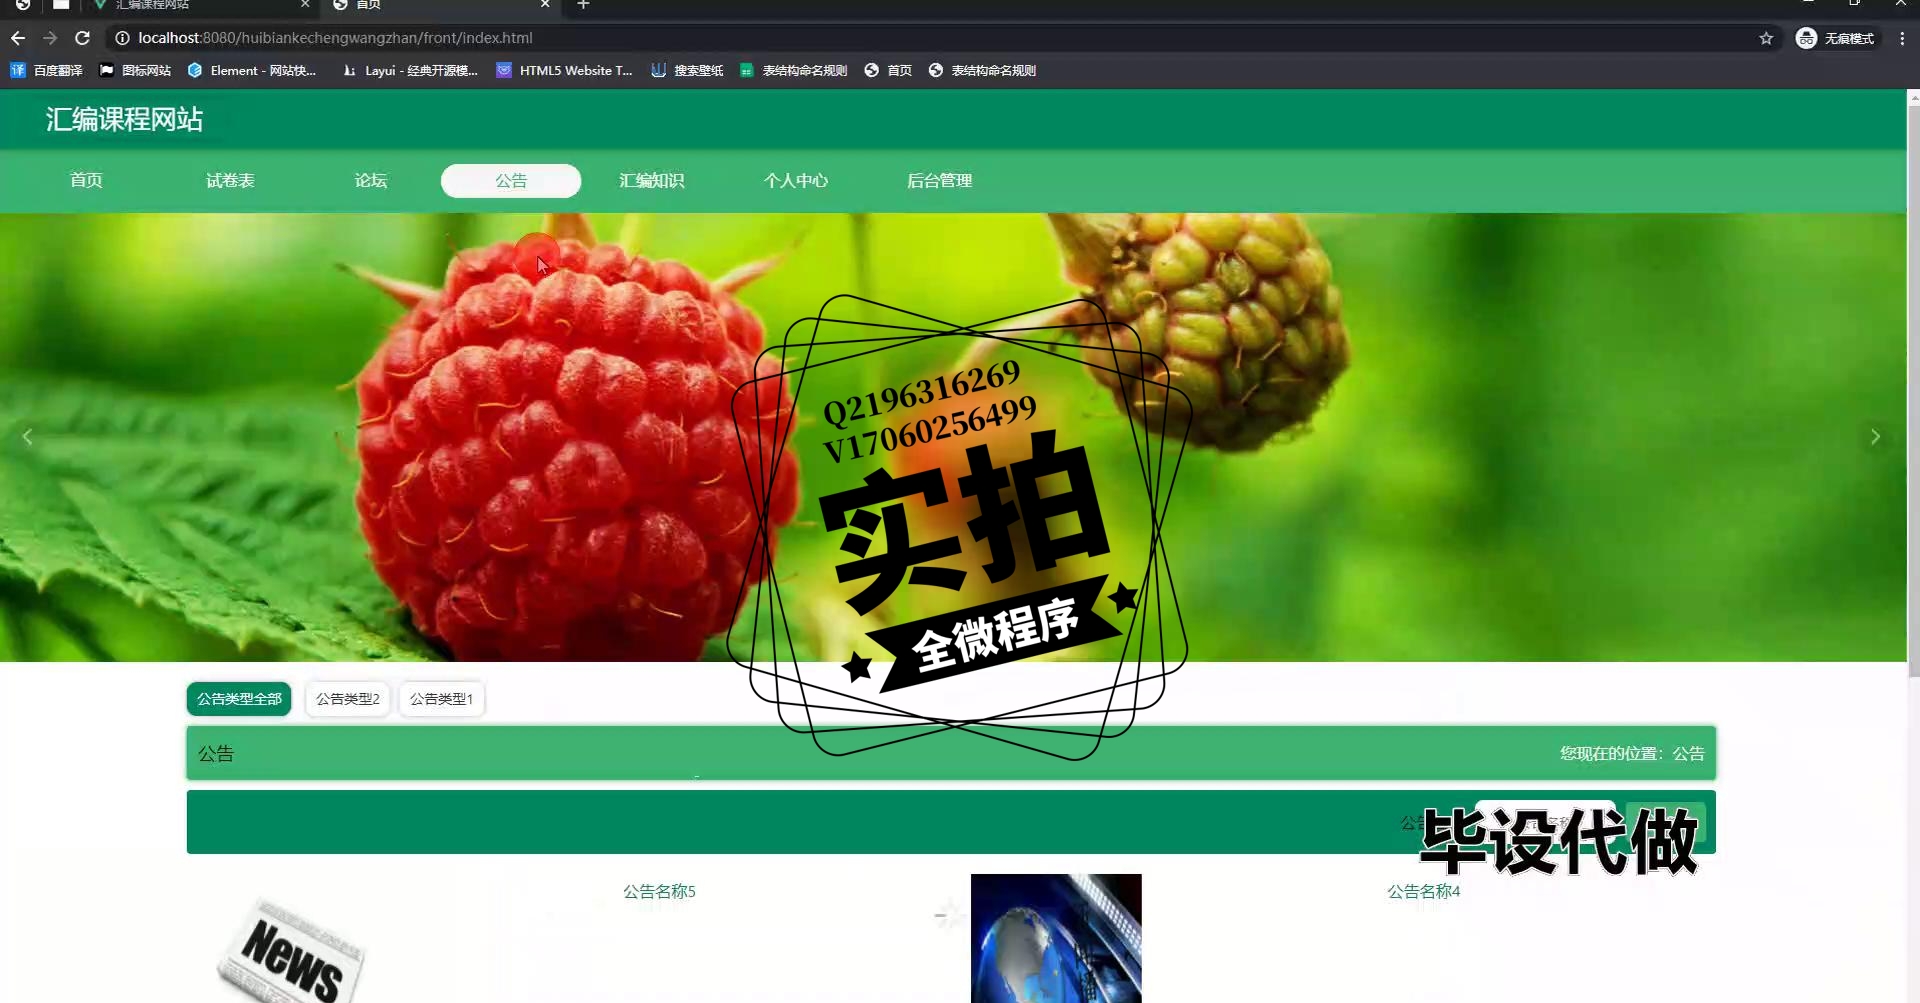Open 论坛 in the navigation menu

pos(371,180)
